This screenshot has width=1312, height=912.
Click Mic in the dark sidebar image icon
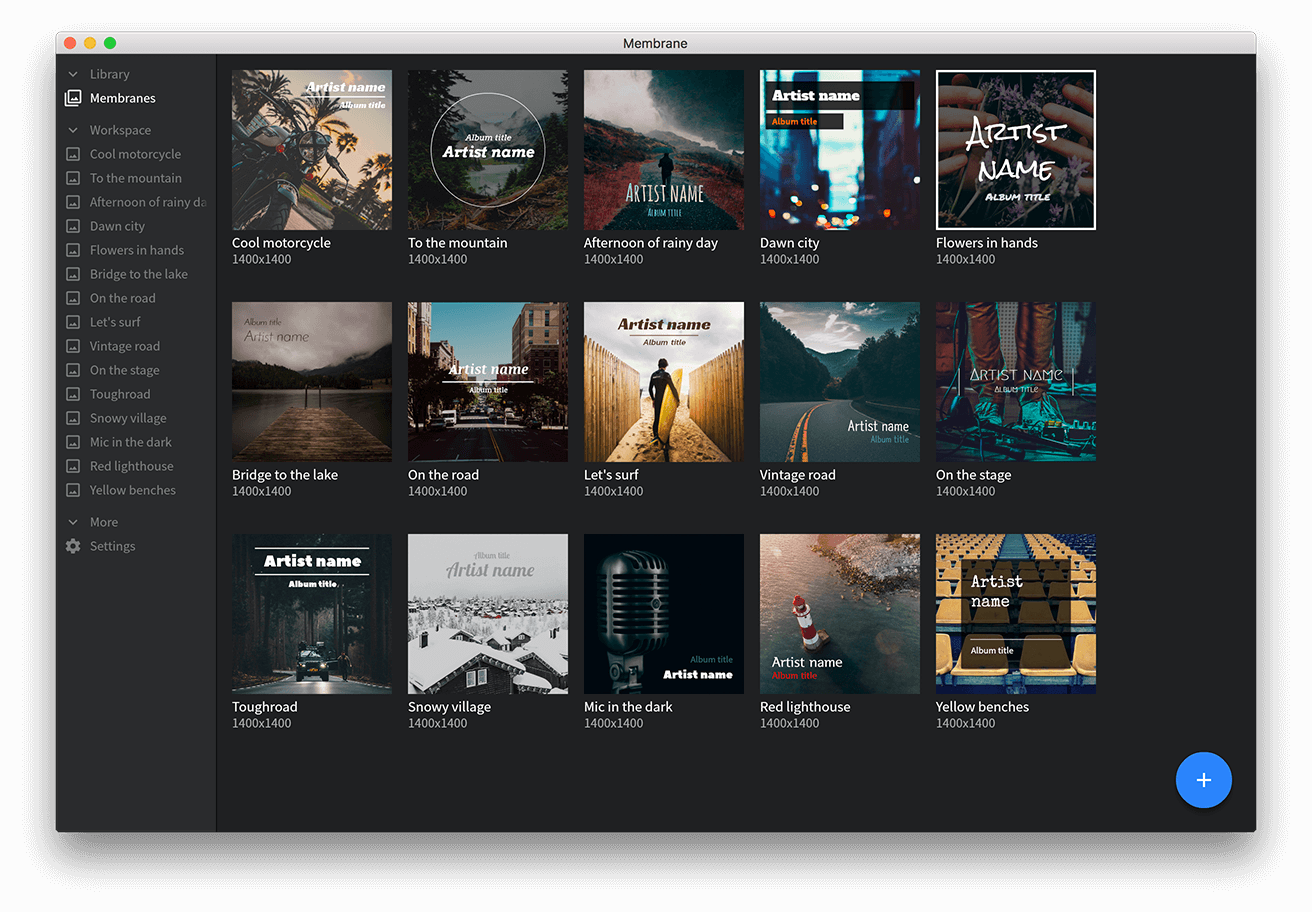point(73,442)
